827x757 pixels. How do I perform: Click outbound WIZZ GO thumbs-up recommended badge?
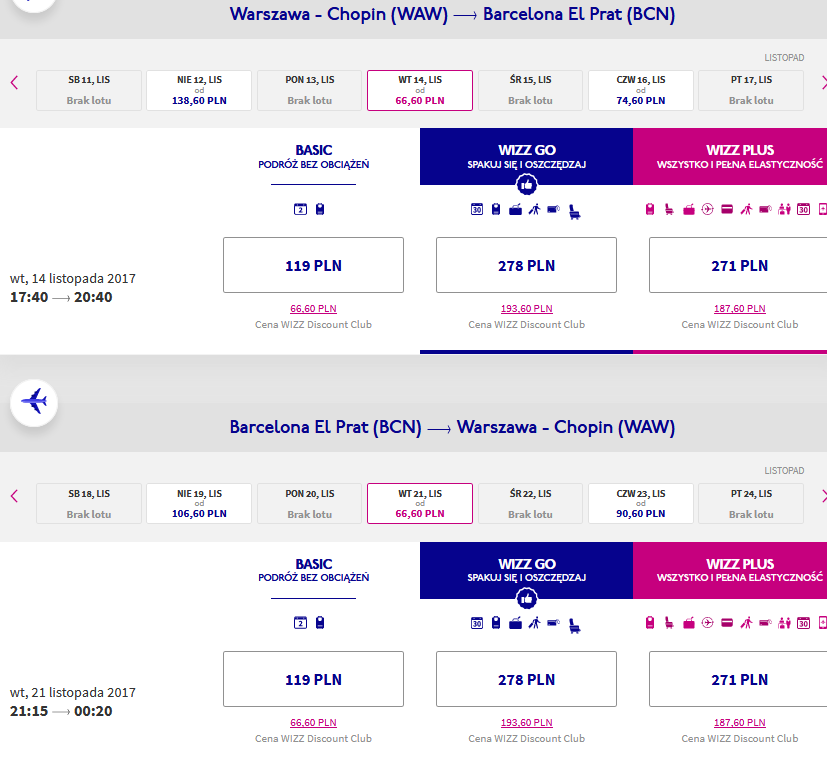tap(526, 185)
